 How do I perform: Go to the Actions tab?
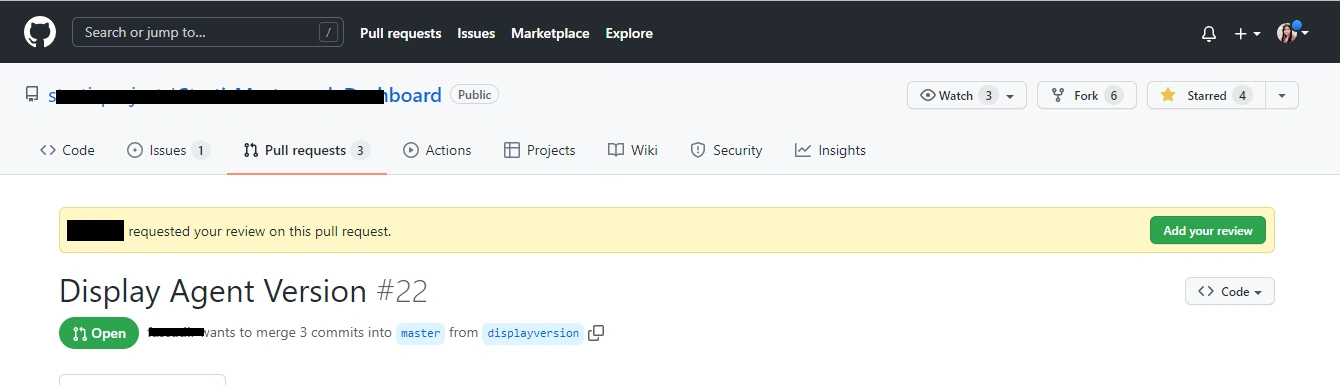coord(437,150)
